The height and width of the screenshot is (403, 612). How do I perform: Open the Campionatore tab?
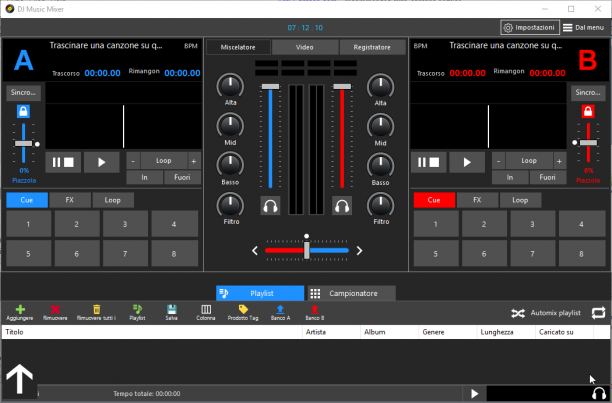tap(352, 293)
